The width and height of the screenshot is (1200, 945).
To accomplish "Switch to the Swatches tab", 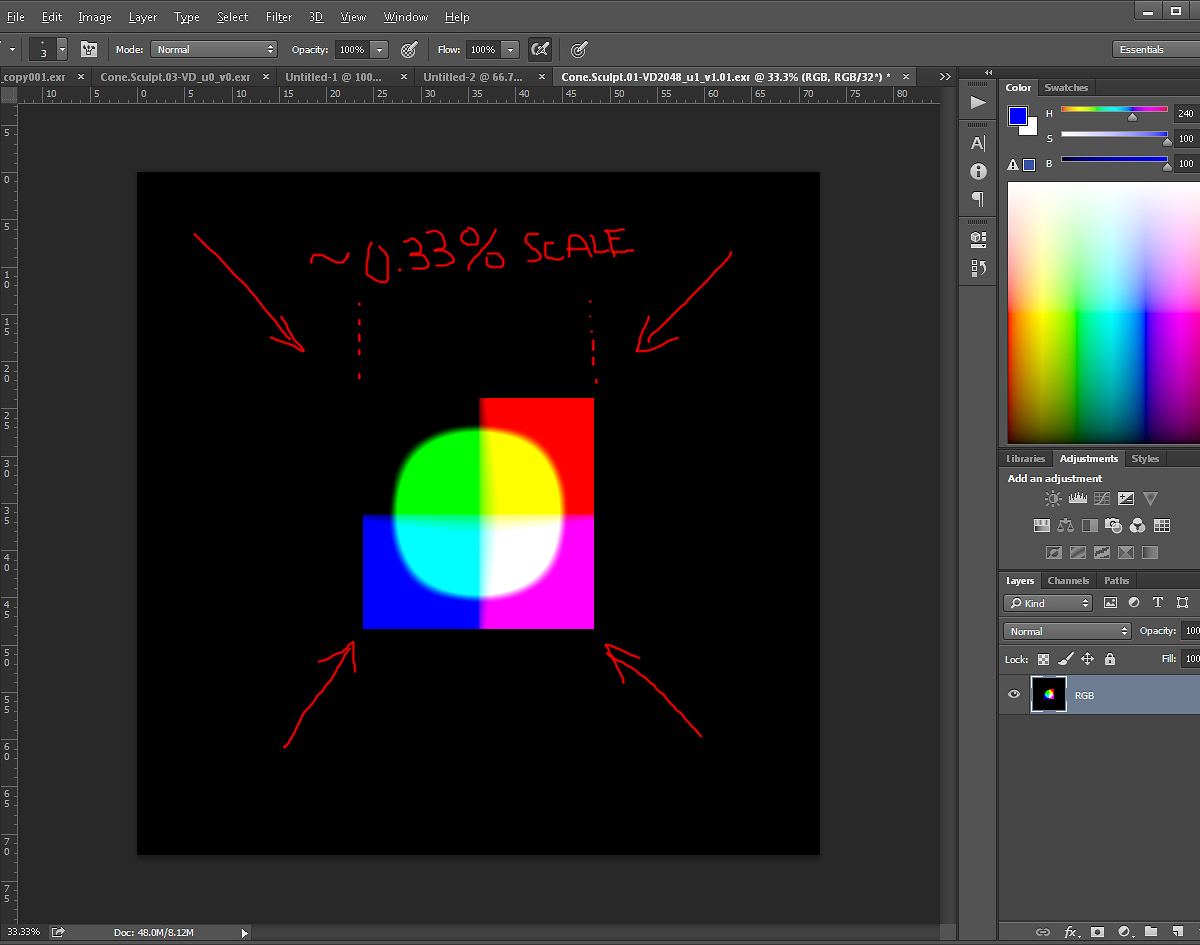I will point(1066,87).
